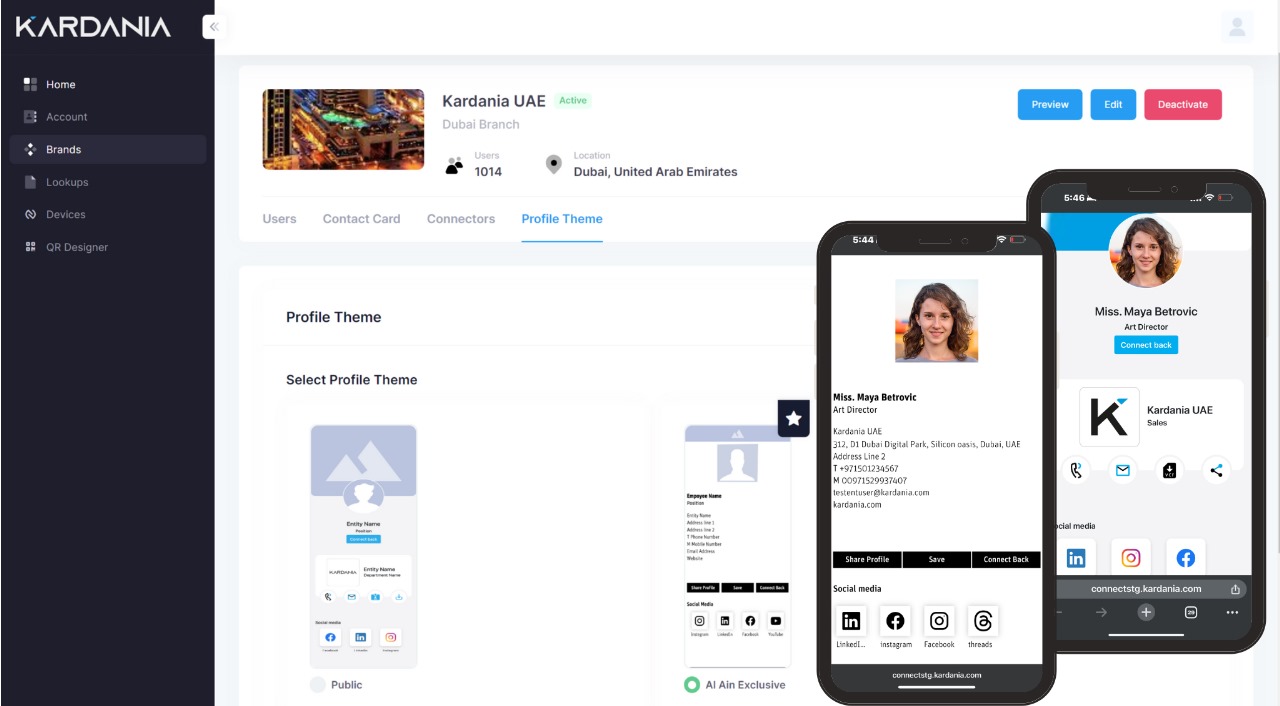Open Brands in the sidebar menu
The width and height of the screenshot is (1280, 706).
(108, 149)
